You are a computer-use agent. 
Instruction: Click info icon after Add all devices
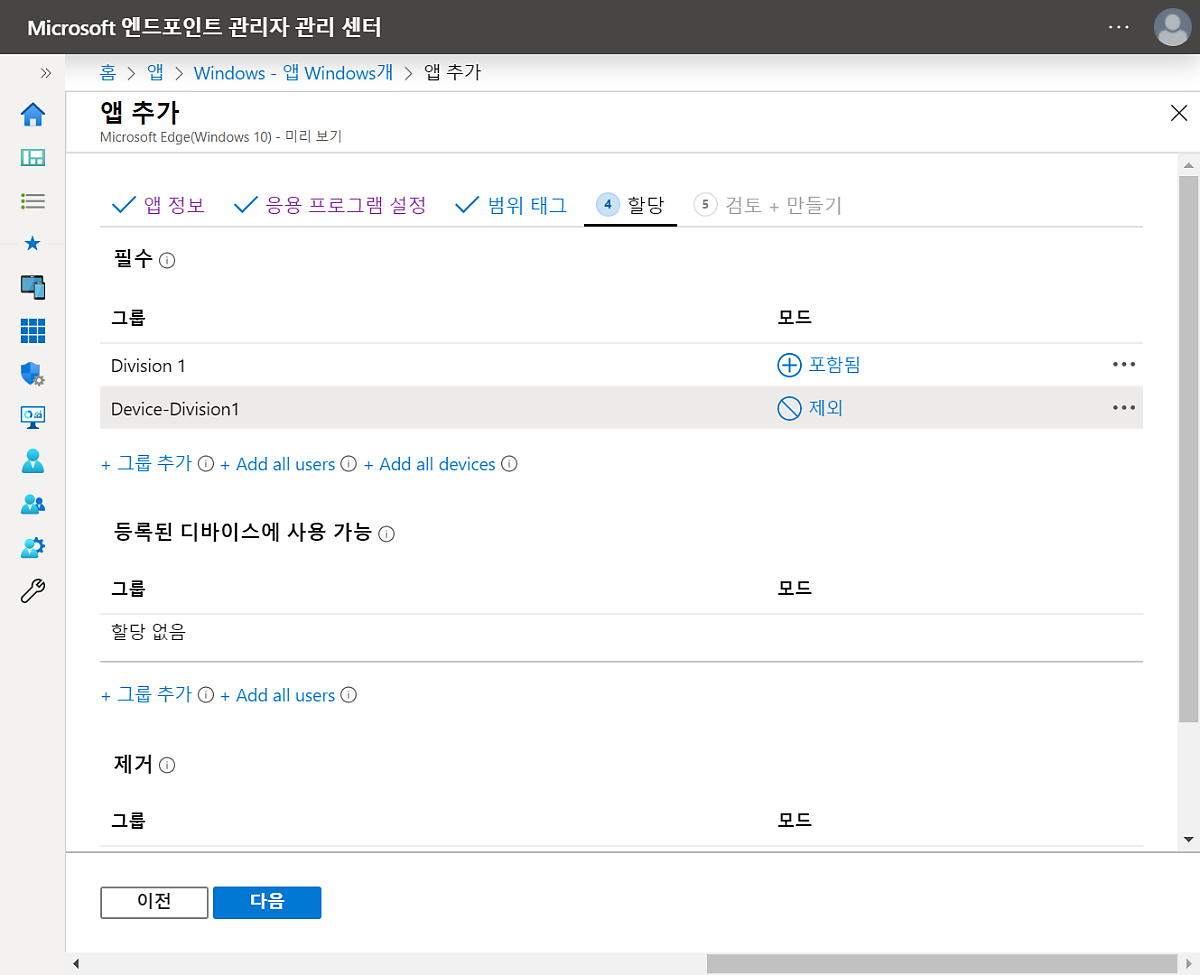tap(509, 464)
